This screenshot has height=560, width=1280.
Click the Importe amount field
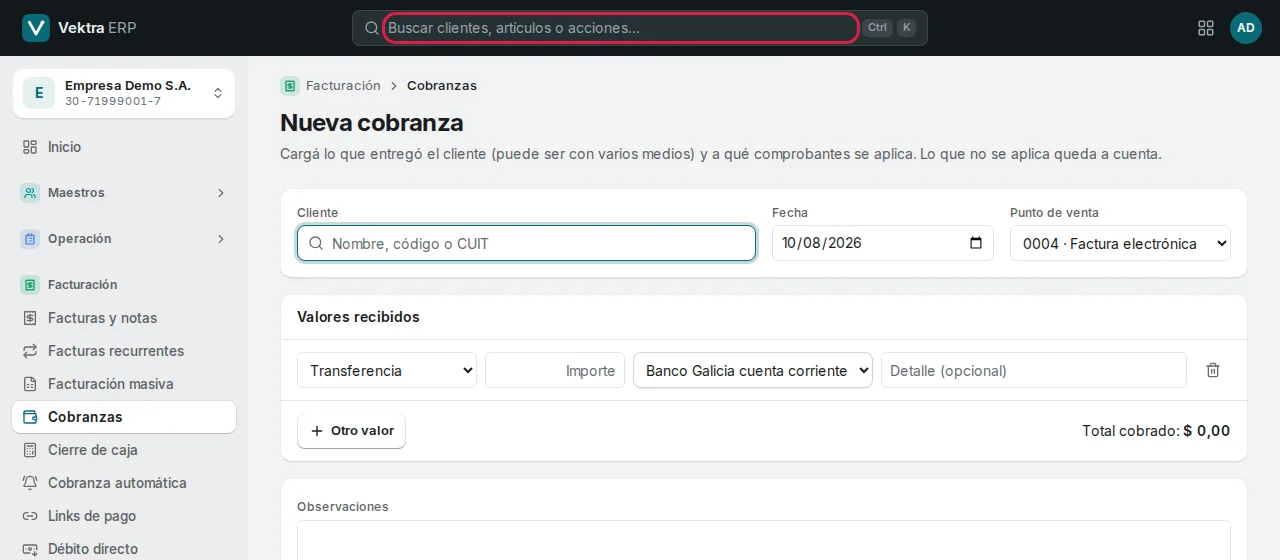point(555,370)
